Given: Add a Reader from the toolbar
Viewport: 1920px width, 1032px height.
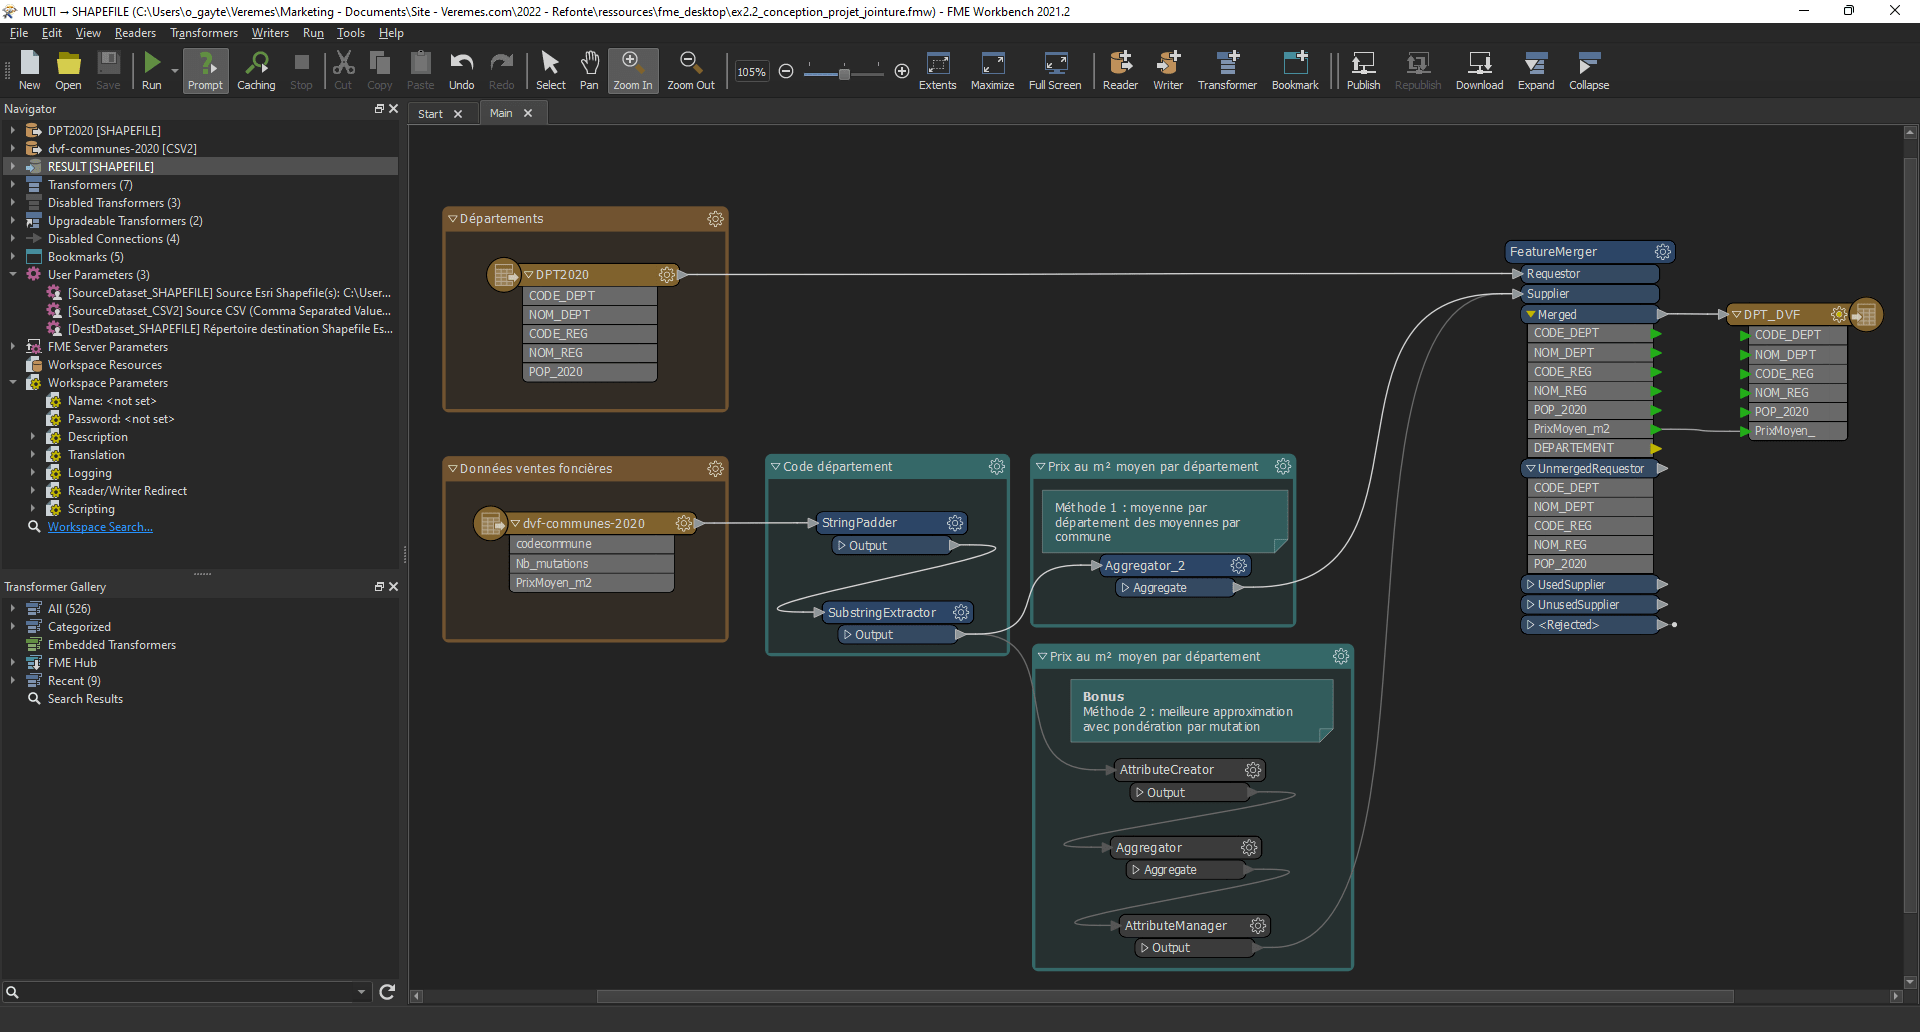Looking at the screenshot, I should (x=1120, y=70).
